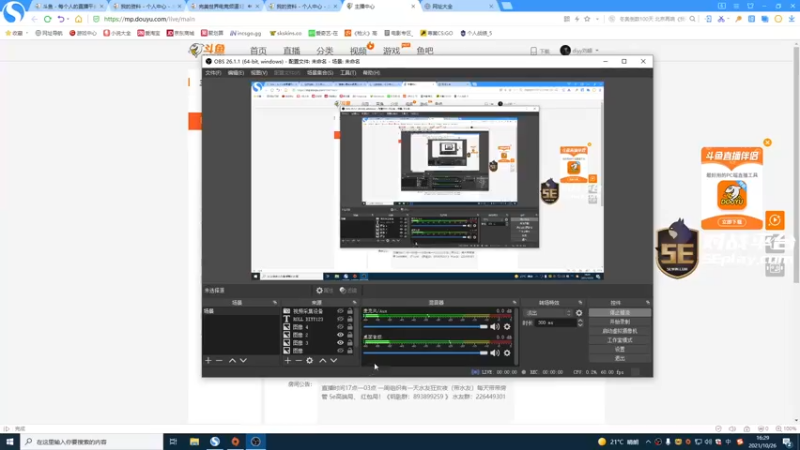Remove selected scene with minus icon

click(219, 361)
